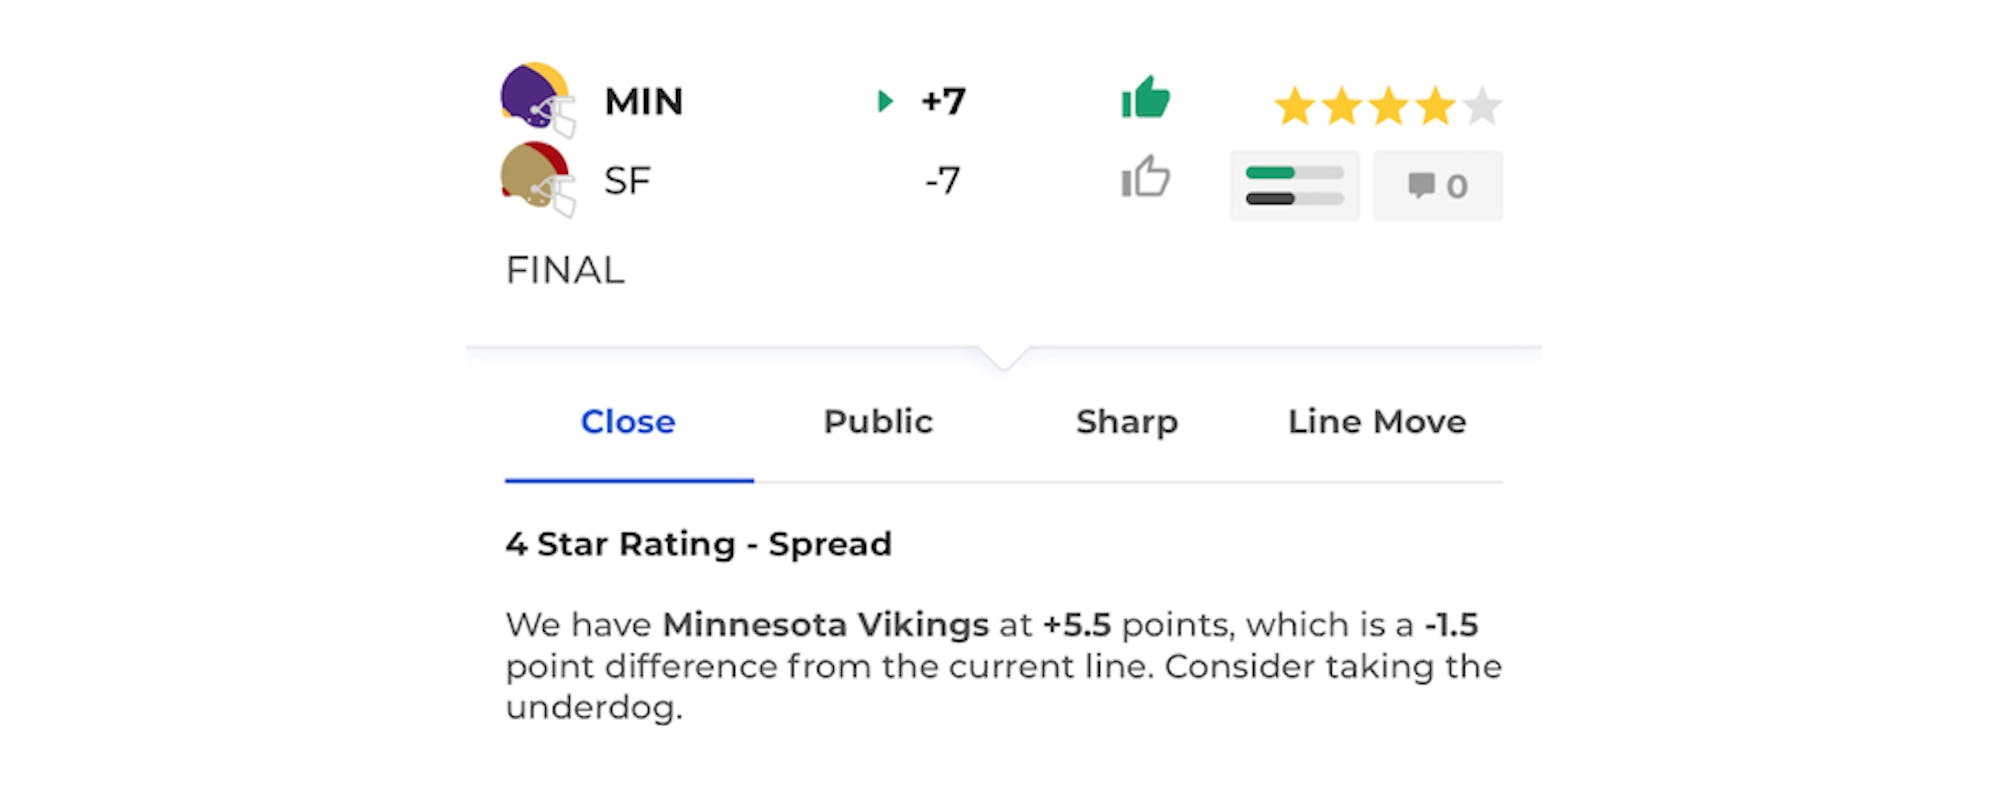Click the first gold rating star
Screen dimensions: 2000x806
point(1295,106)
